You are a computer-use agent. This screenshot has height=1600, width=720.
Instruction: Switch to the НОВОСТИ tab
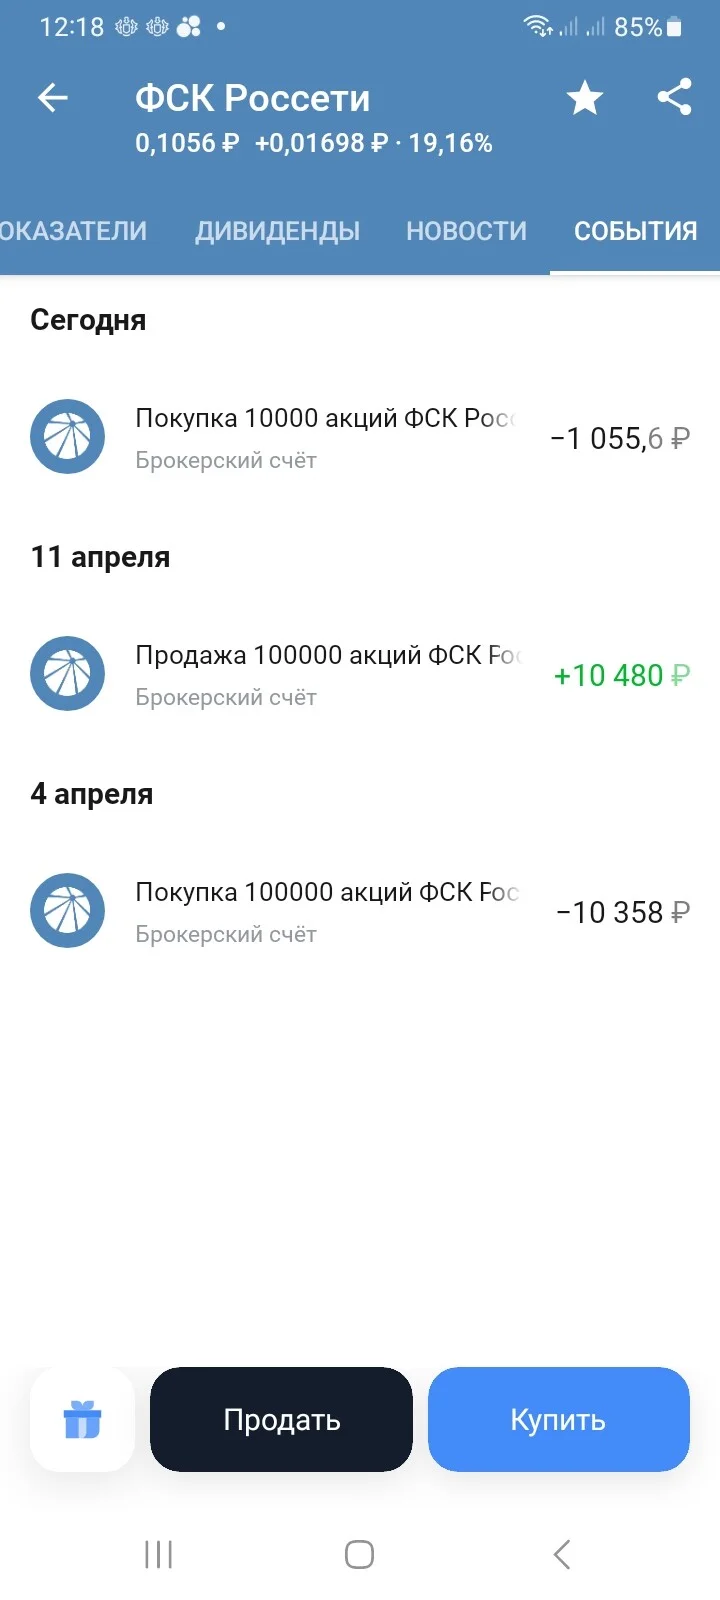[466, 231]
